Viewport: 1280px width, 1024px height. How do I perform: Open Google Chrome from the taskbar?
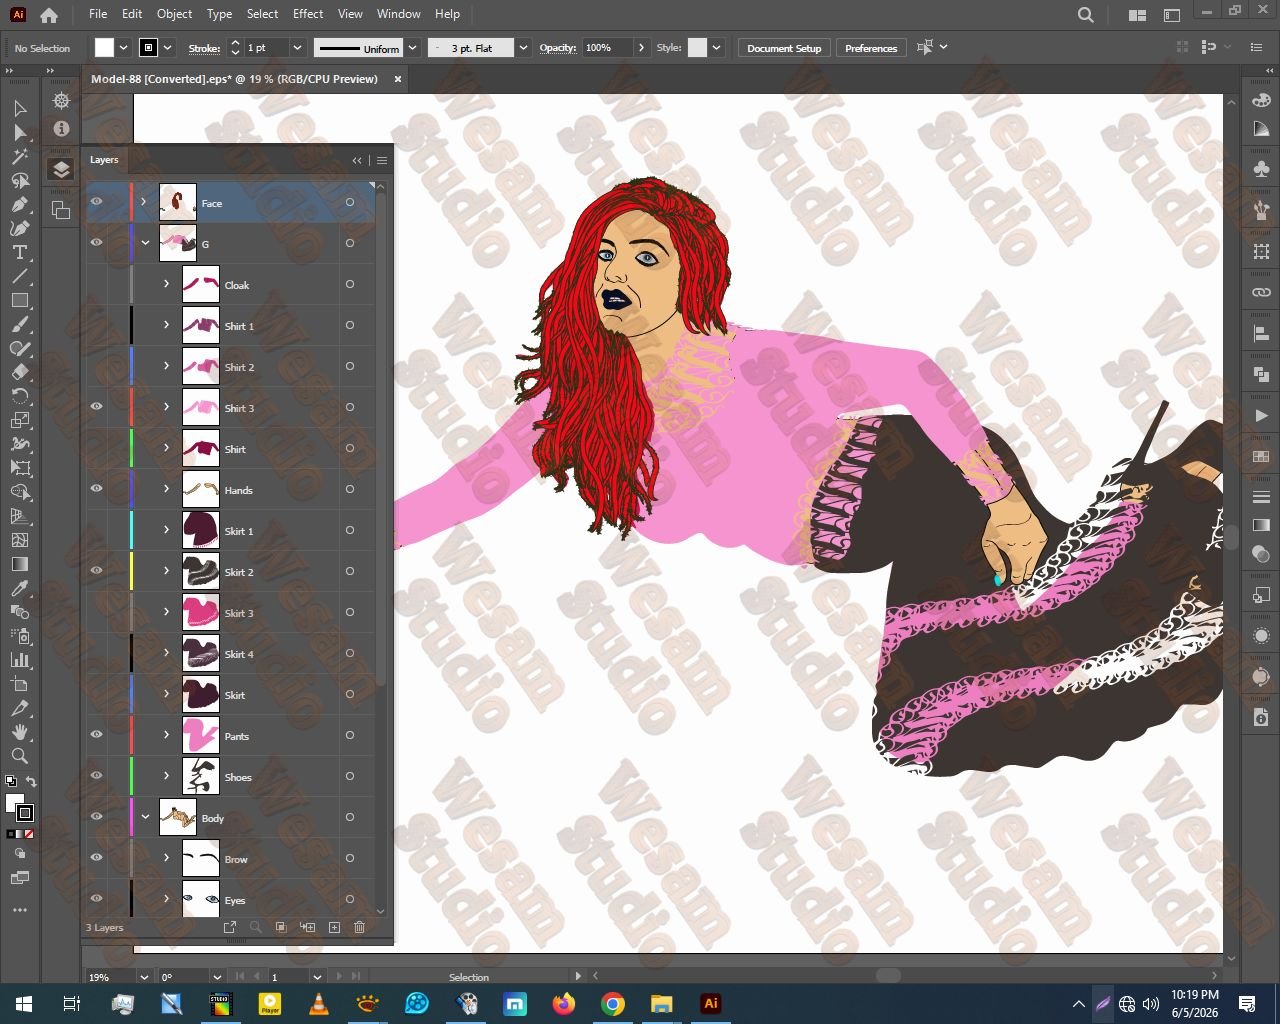613,1004
